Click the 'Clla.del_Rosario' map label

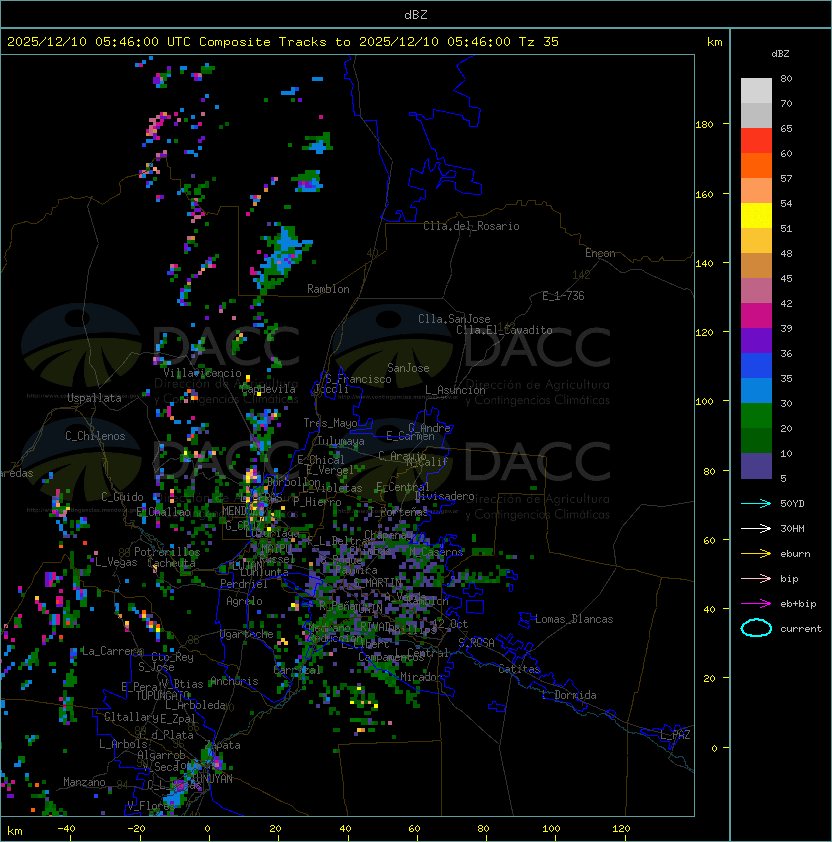point(471,227)
